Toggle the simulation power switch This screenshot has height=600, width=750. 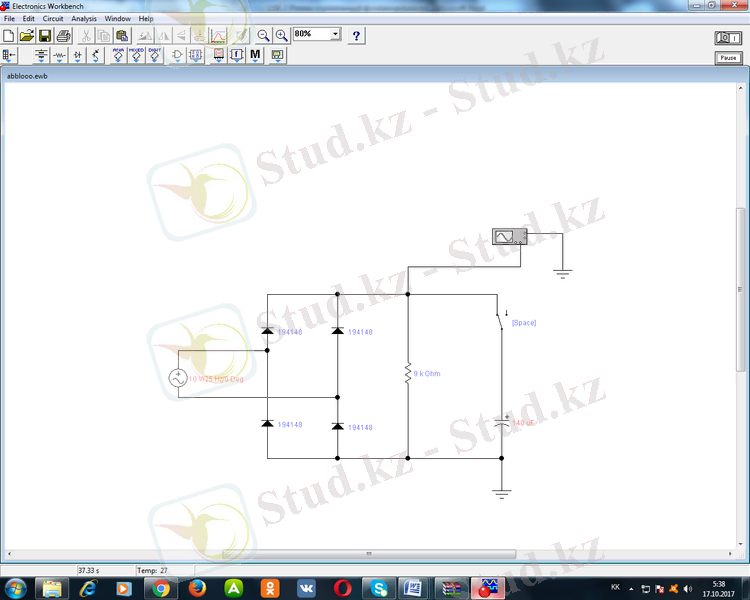728,38
